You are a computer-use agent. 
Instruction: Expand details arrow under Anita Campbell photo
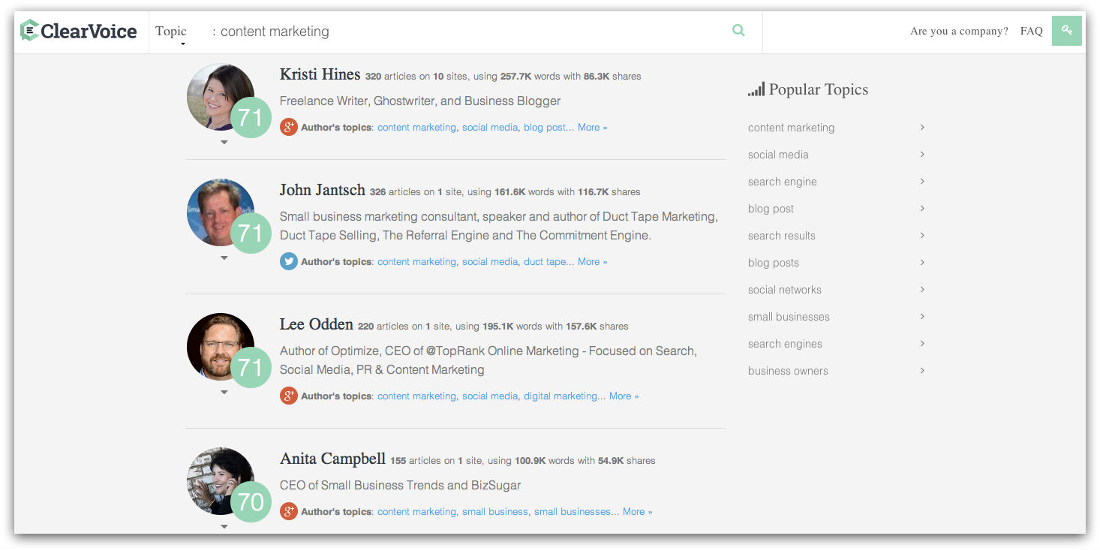point(224,527)
